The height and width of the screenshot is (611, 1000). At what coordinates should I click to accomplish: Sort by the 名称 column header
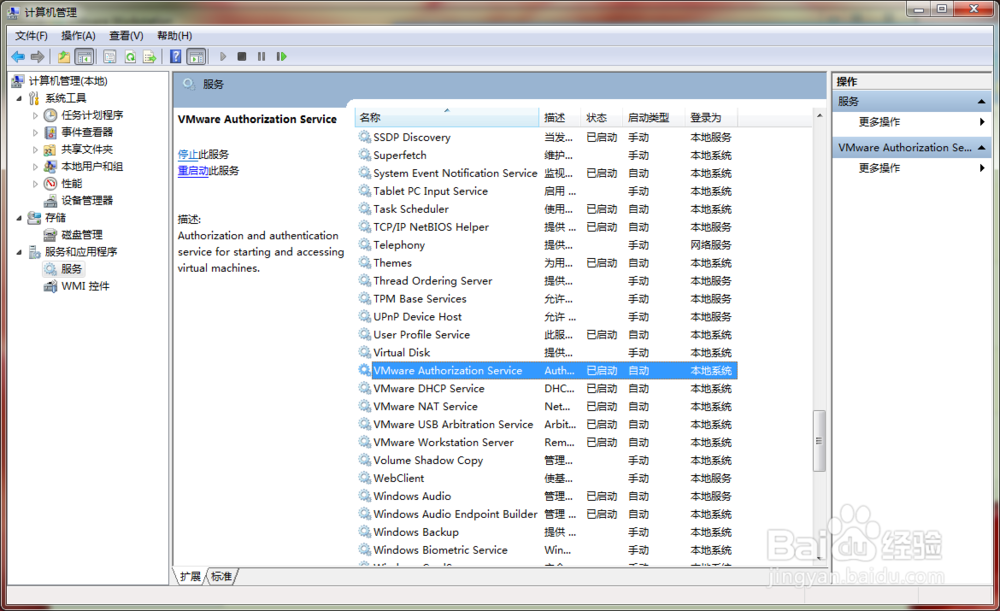pos(446,117)
